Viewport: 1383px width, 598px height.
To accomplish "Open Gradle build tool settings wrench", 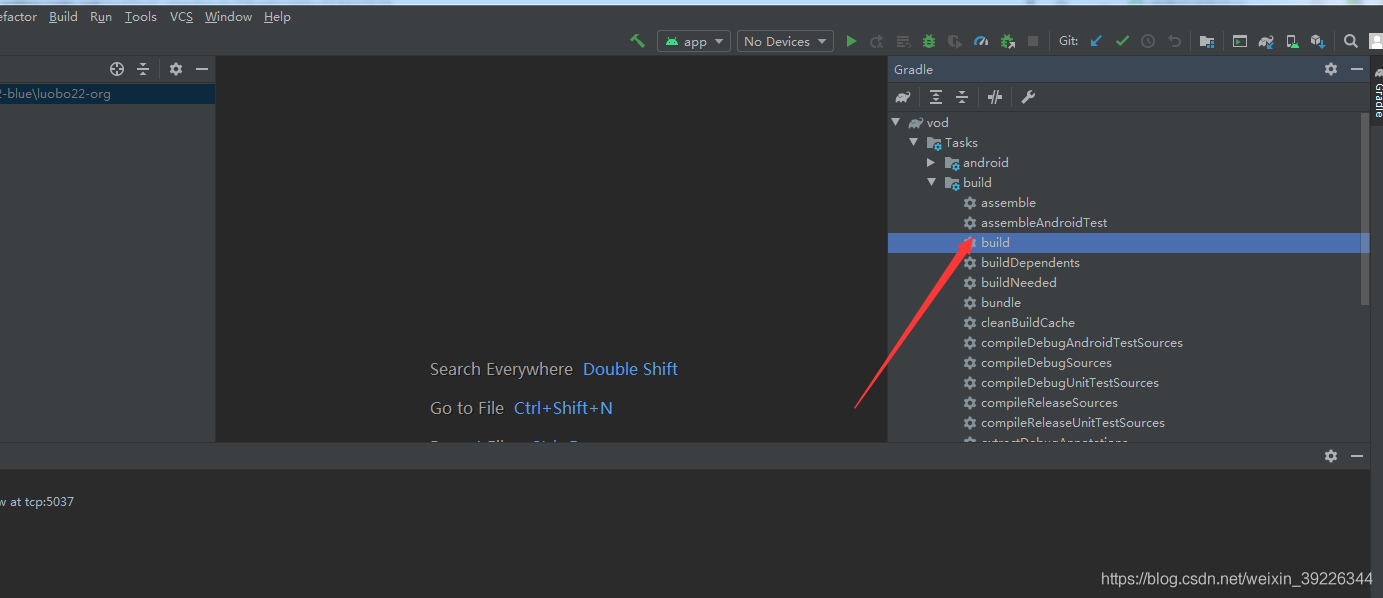I will pos(1028,97).
